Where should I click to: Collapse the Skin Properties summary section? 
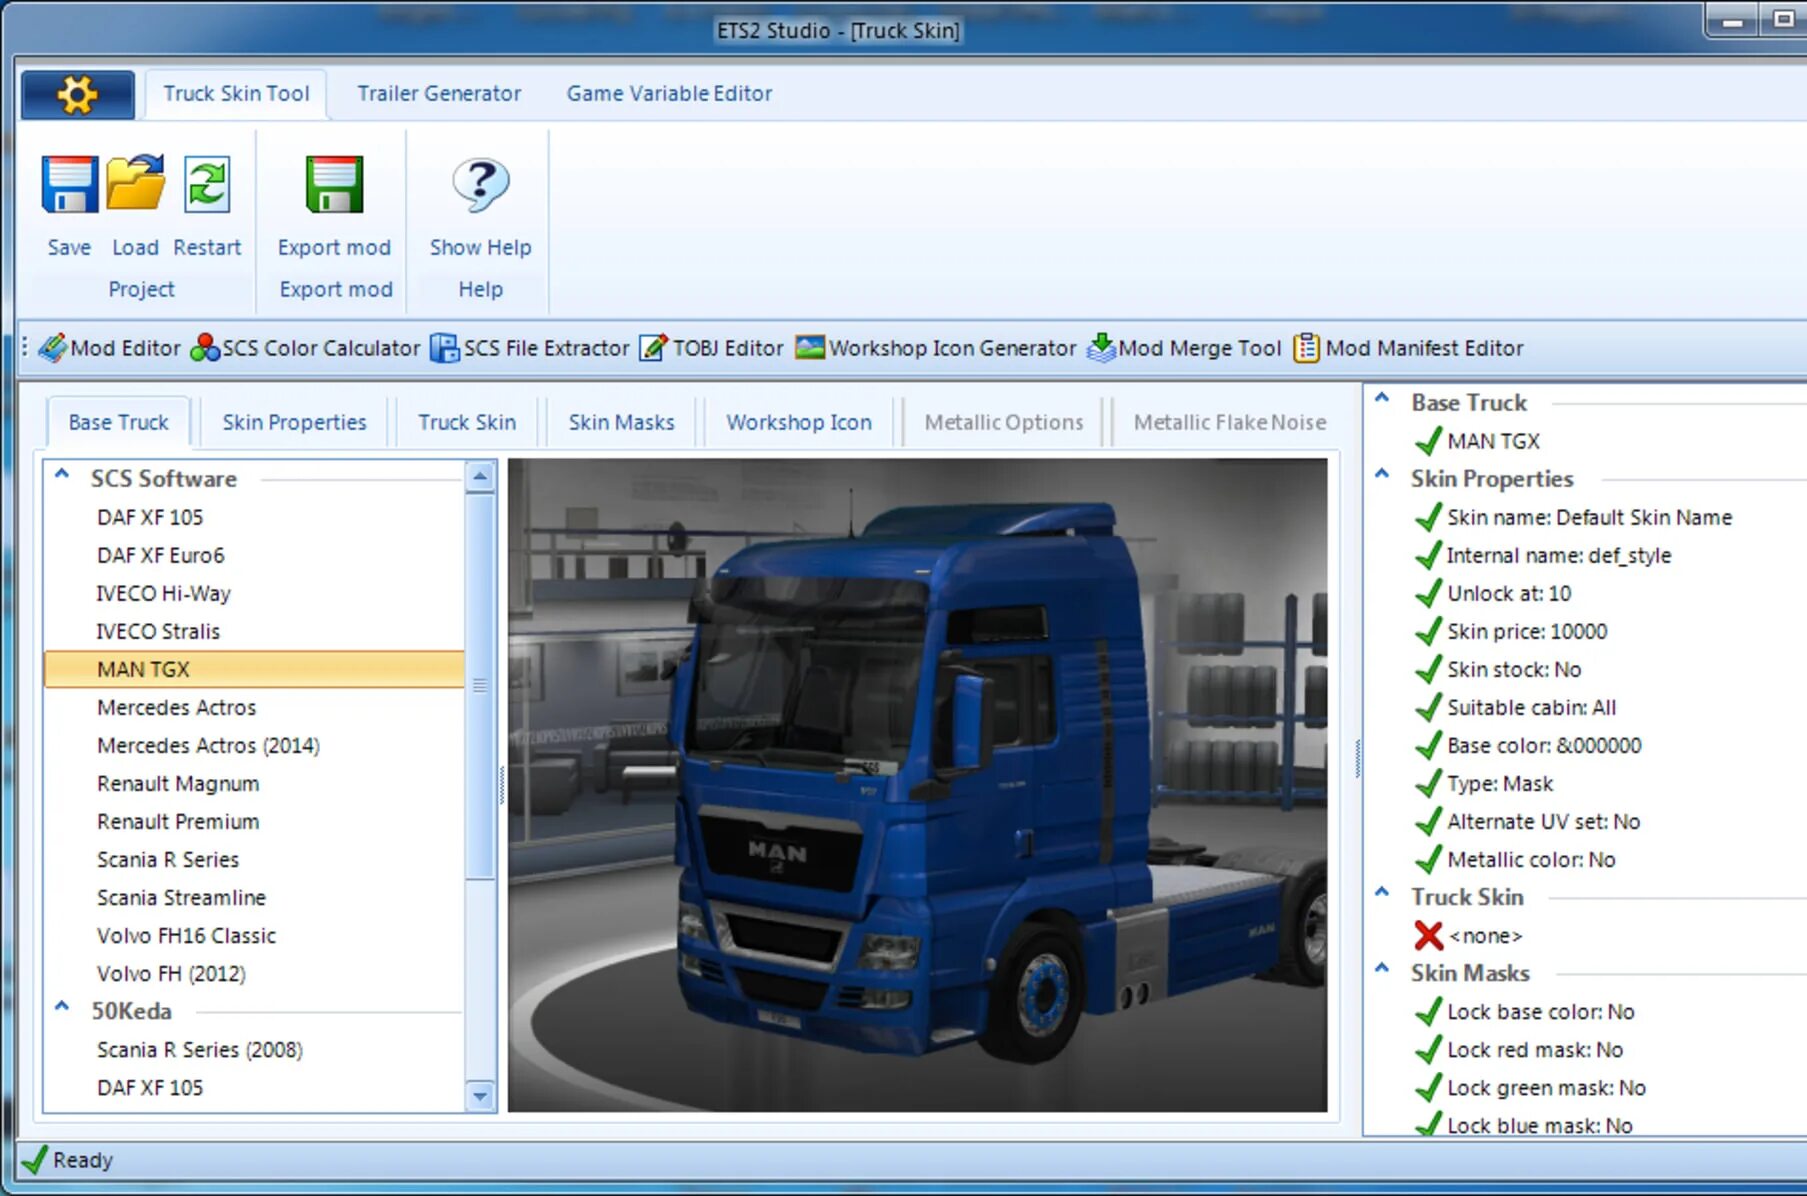(1382, 474)
